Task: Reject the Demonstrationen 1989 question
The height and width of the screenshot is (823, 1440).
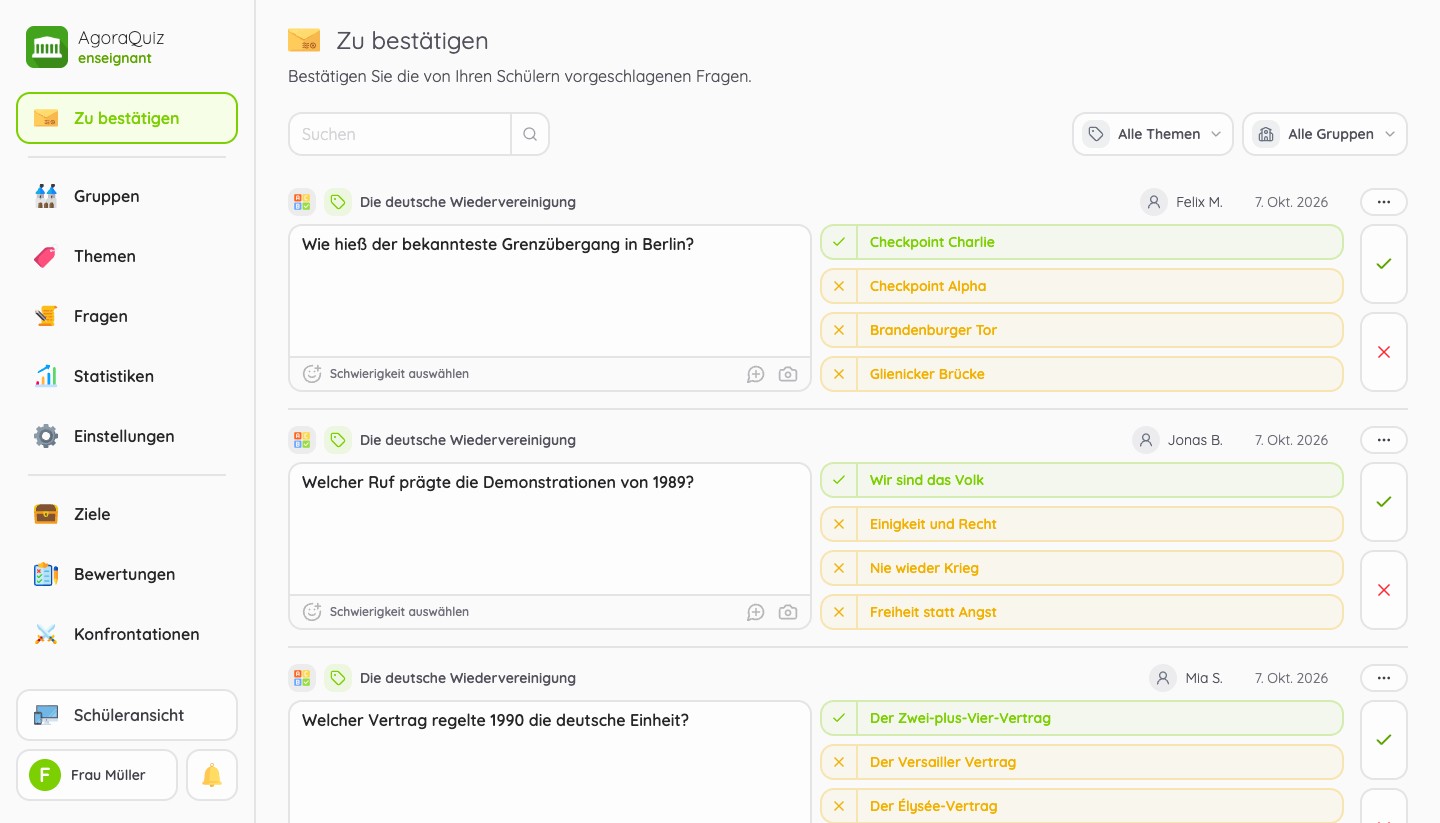Action: click(1384, 590)
